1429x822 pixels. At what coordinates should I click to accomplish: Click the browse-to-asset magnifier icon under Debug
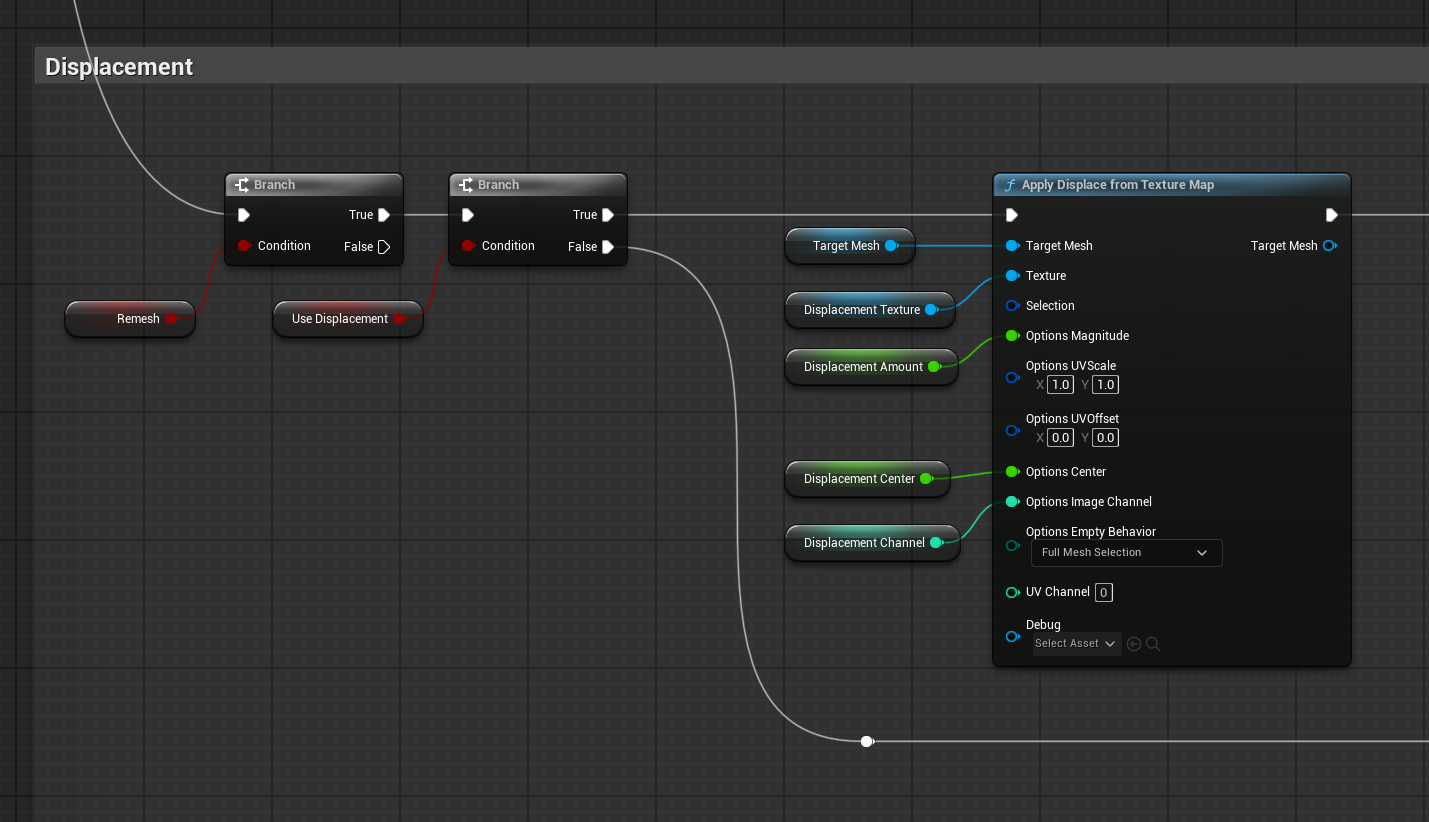click(1153, 644)
